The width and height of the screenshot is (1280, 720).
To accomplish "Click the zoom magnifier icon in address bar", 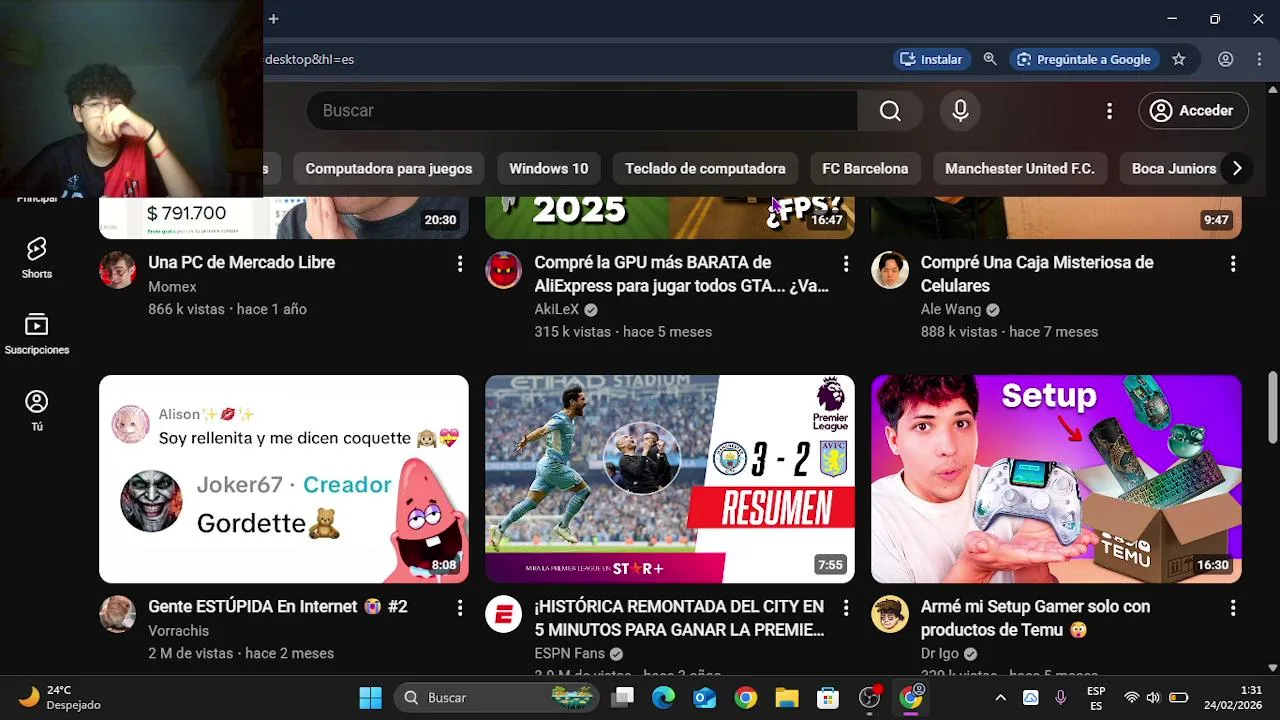I will (x=990, y=59).
